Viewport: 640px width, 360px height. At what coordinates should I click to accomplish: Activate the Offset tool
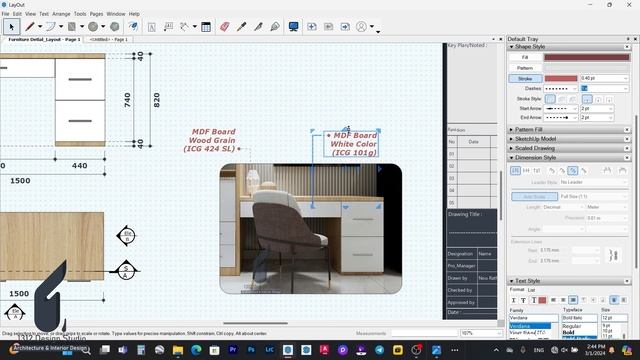133,27
